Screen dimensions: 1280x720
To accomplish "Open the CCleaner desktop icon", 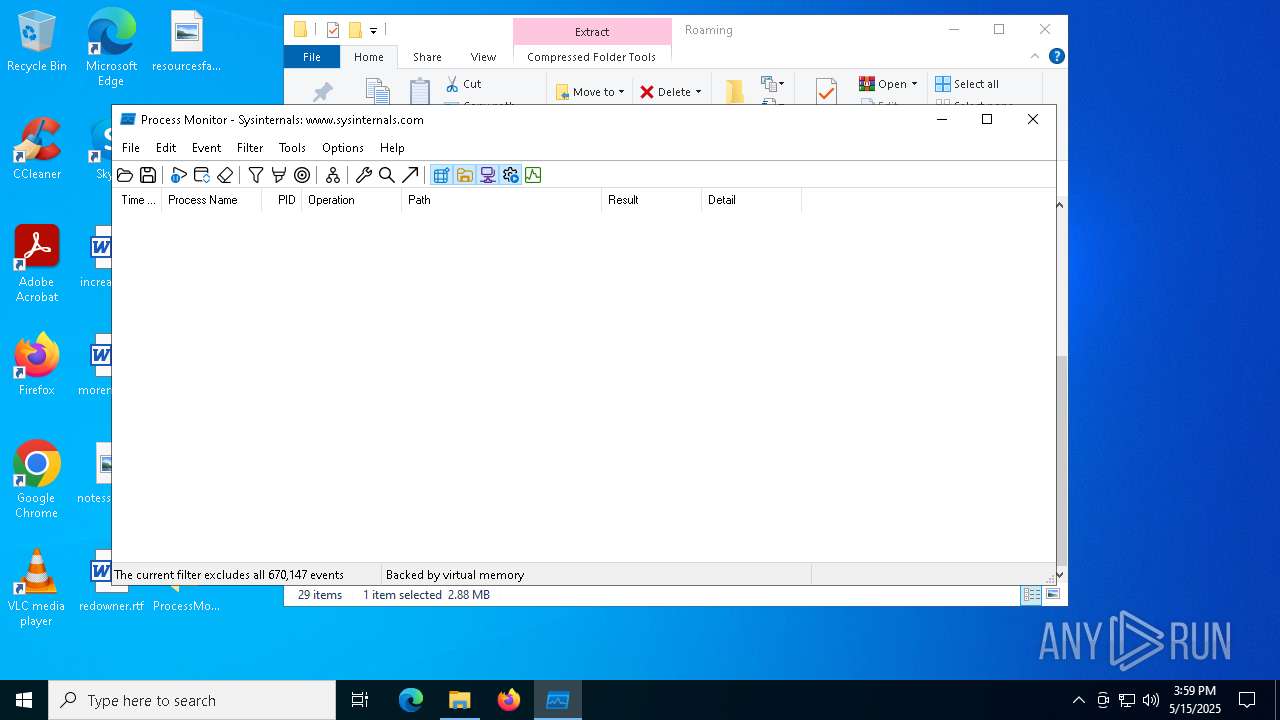I will (x=37, y=149).
